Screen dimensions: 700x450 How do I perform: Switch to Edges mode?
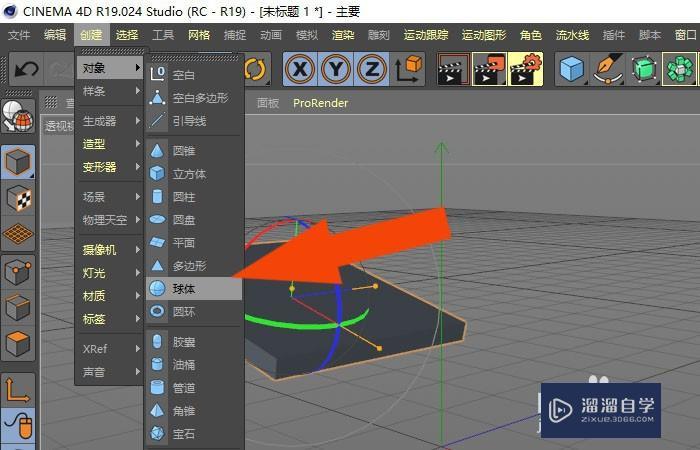click(x=18, y=308)
